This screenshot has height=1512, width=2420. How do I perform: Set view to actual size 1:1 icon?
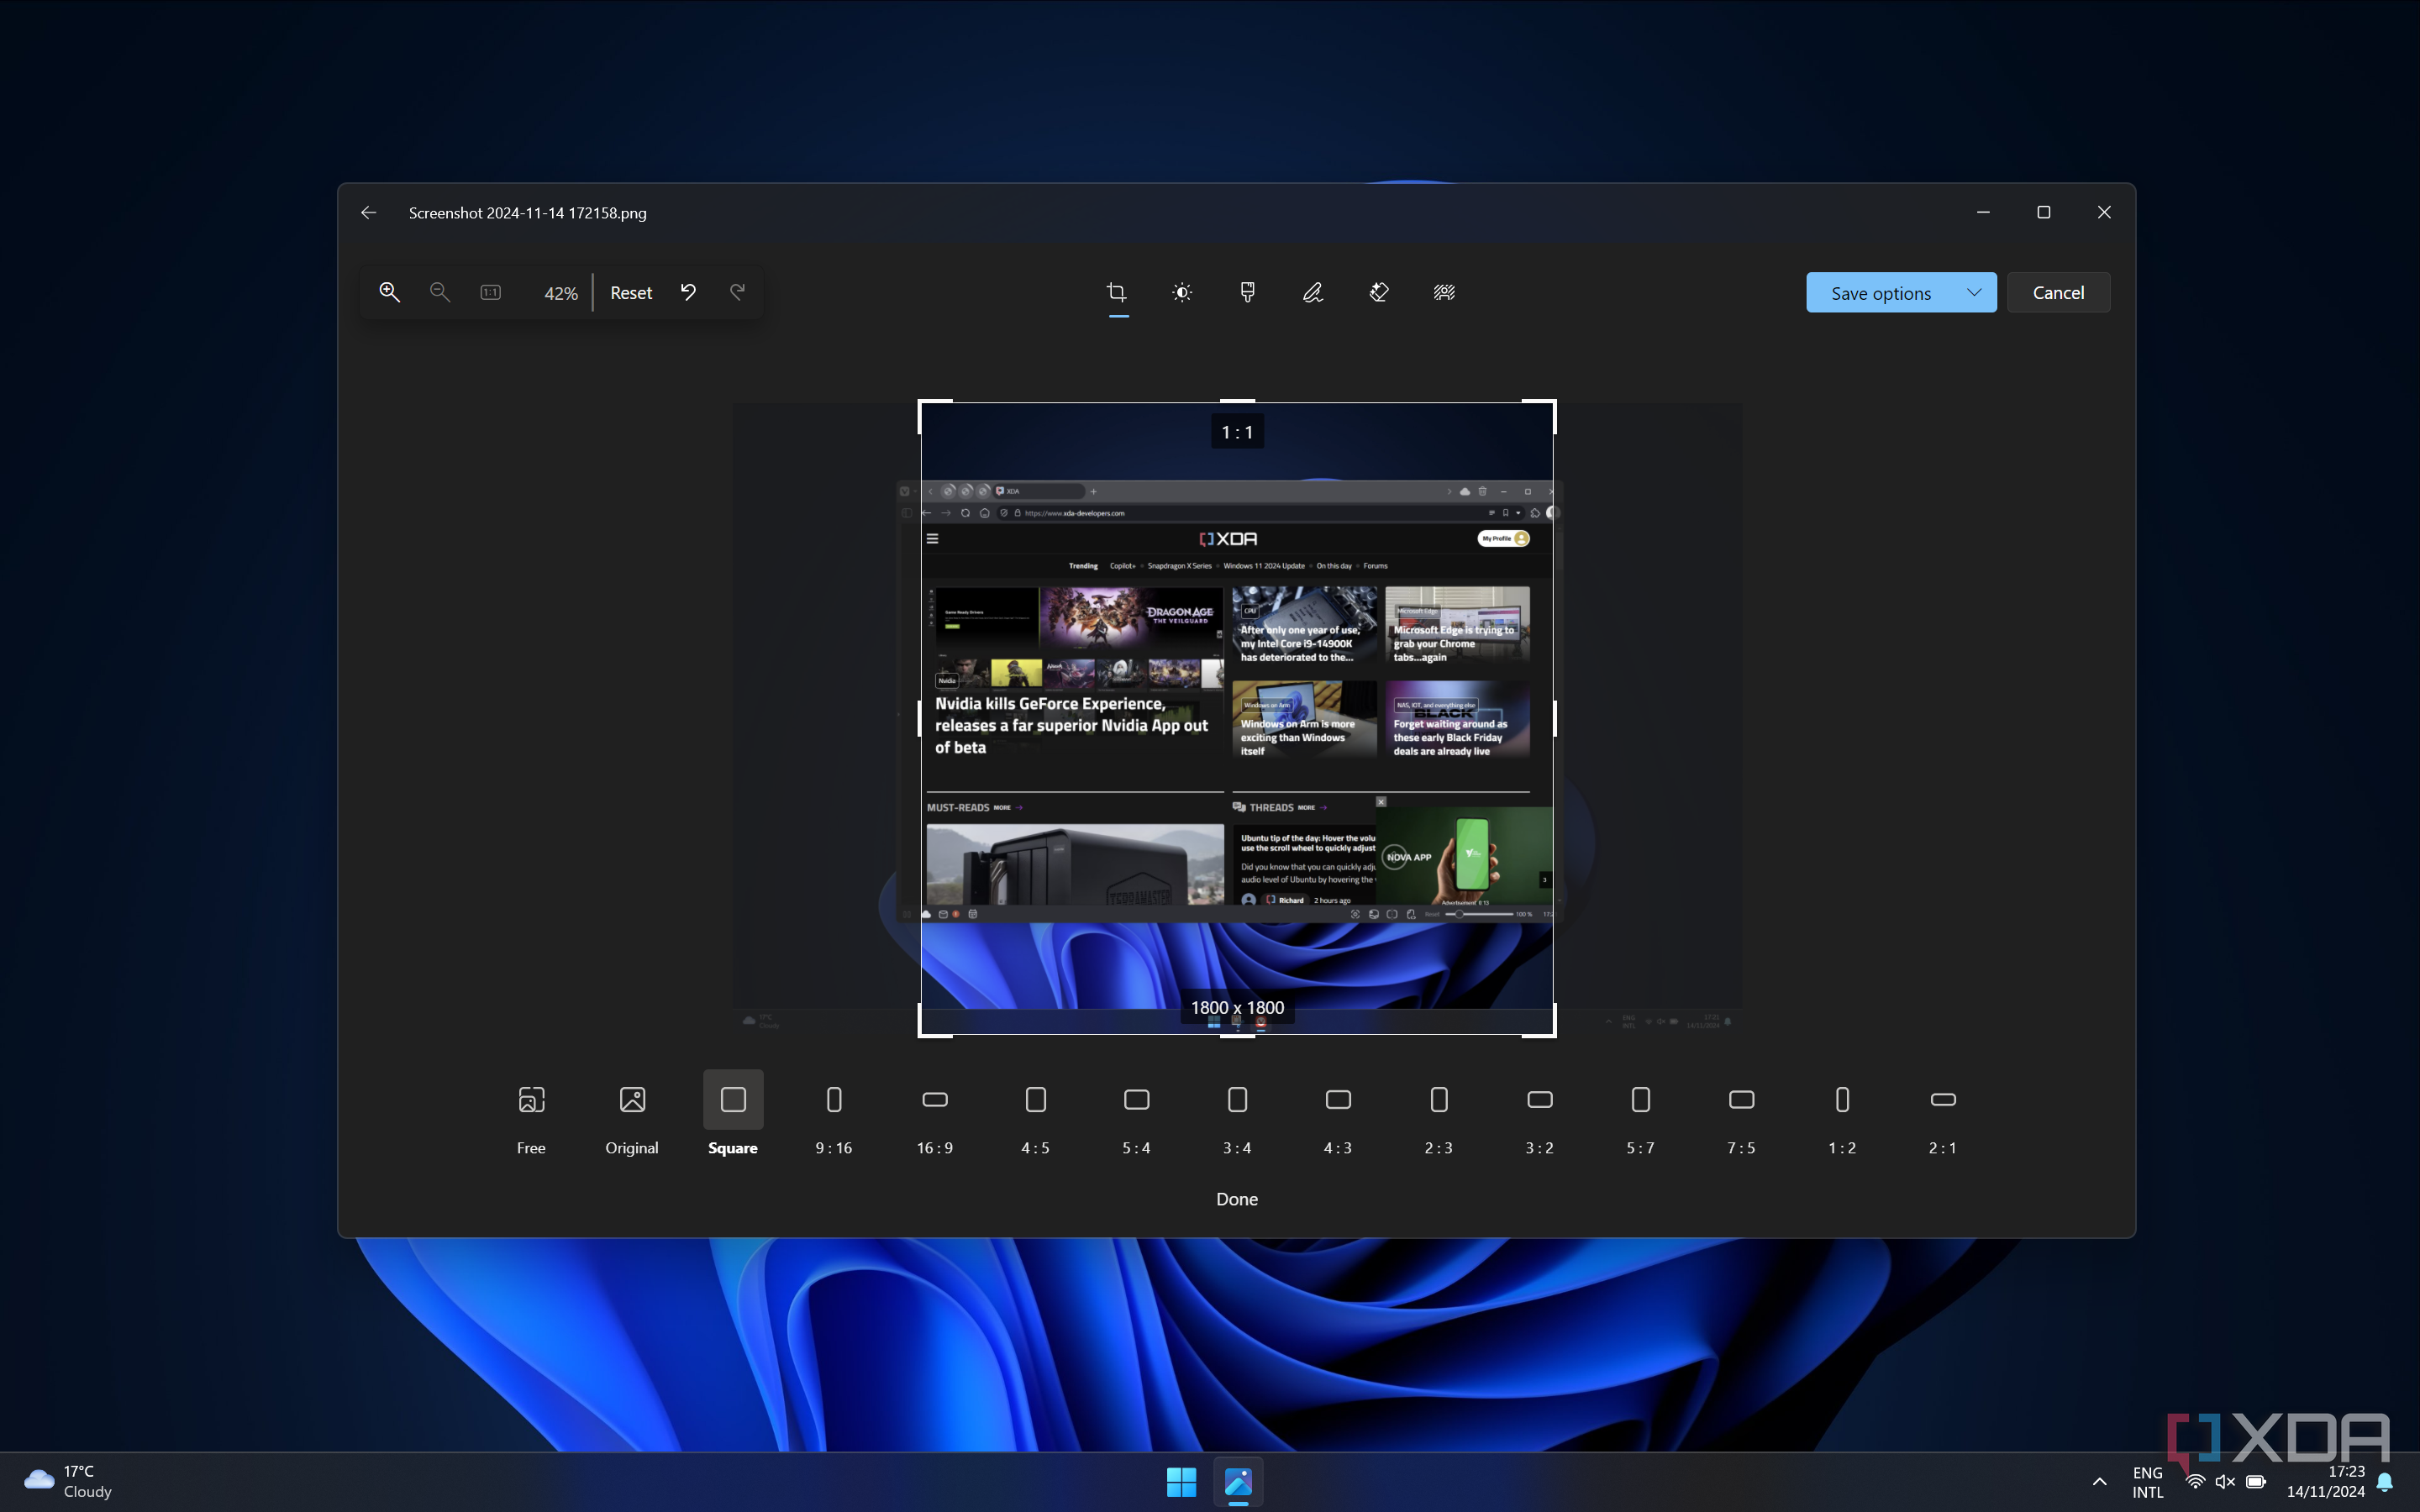point(490,292)
